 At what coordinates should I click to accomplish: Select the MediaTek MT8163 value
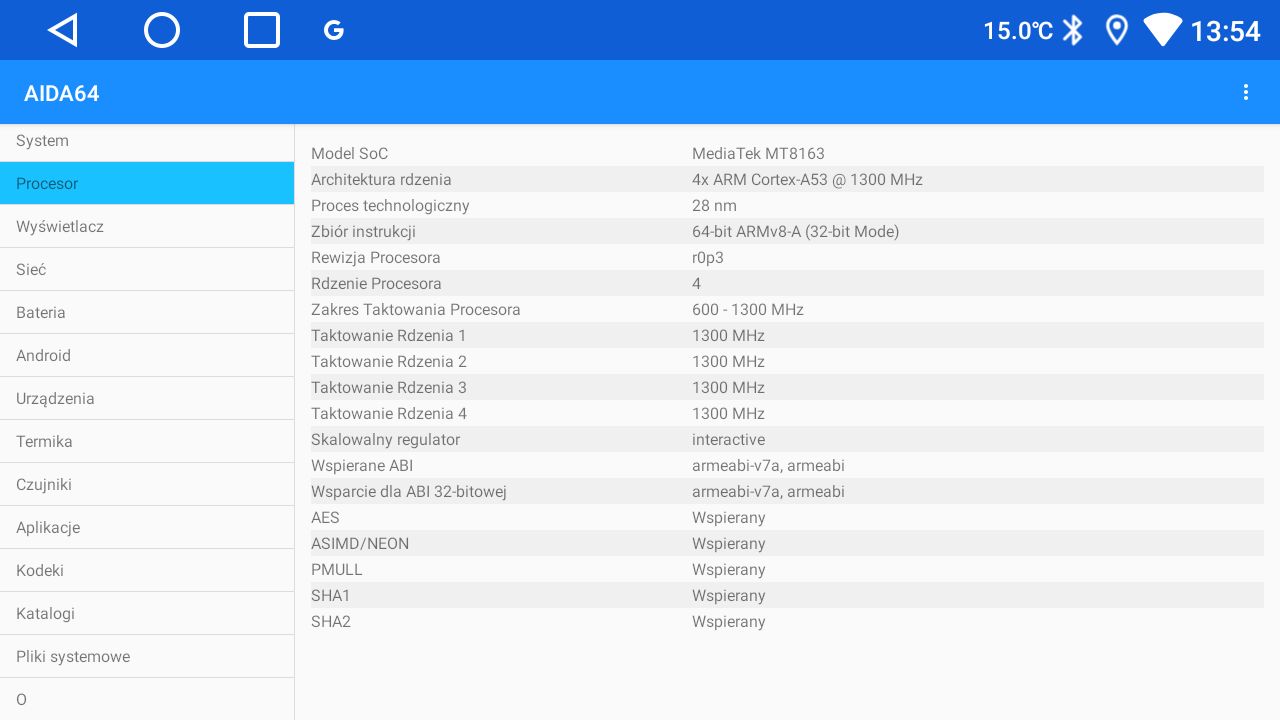pyautogui.click(x=758, y=153)
